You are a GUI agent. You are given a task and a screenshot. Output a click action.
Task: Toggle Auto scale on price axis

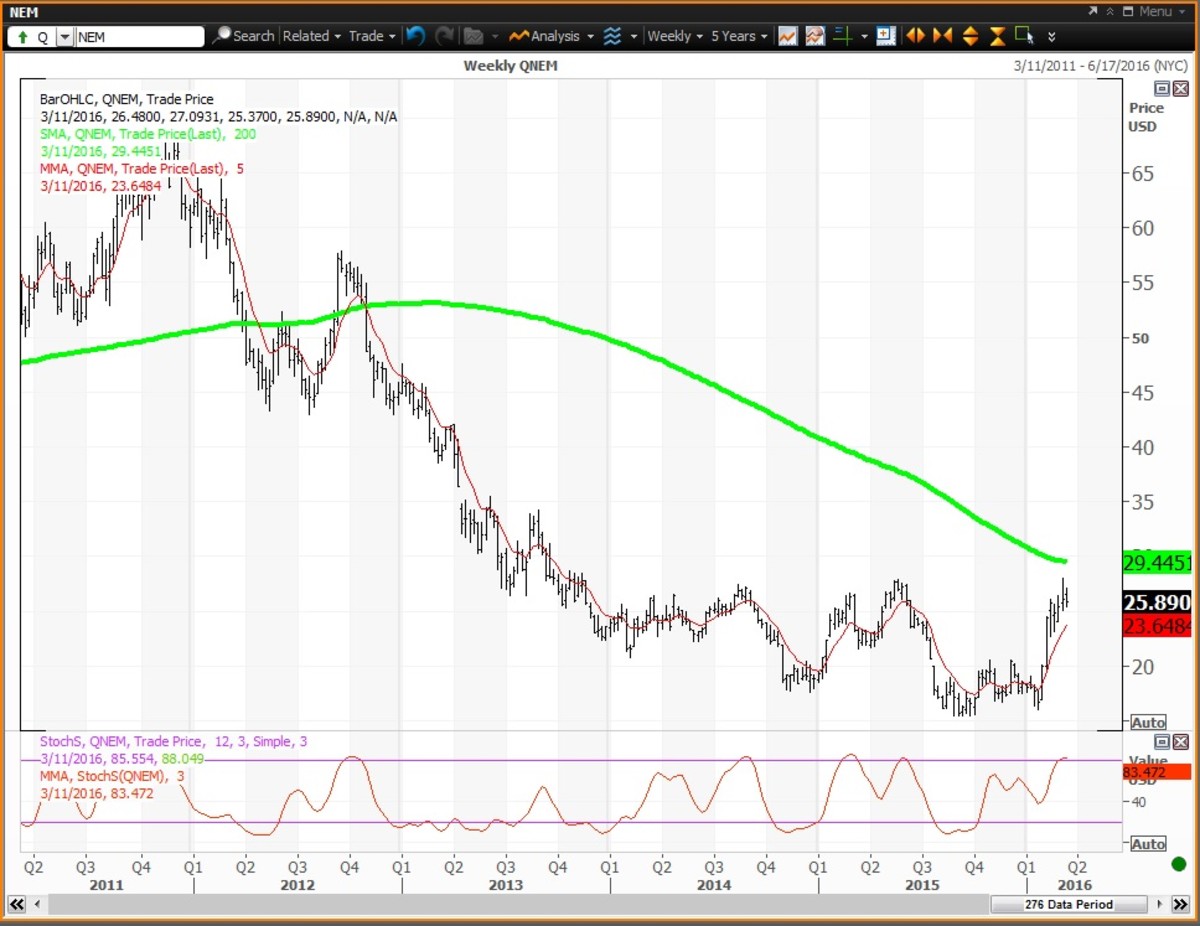1148,722
